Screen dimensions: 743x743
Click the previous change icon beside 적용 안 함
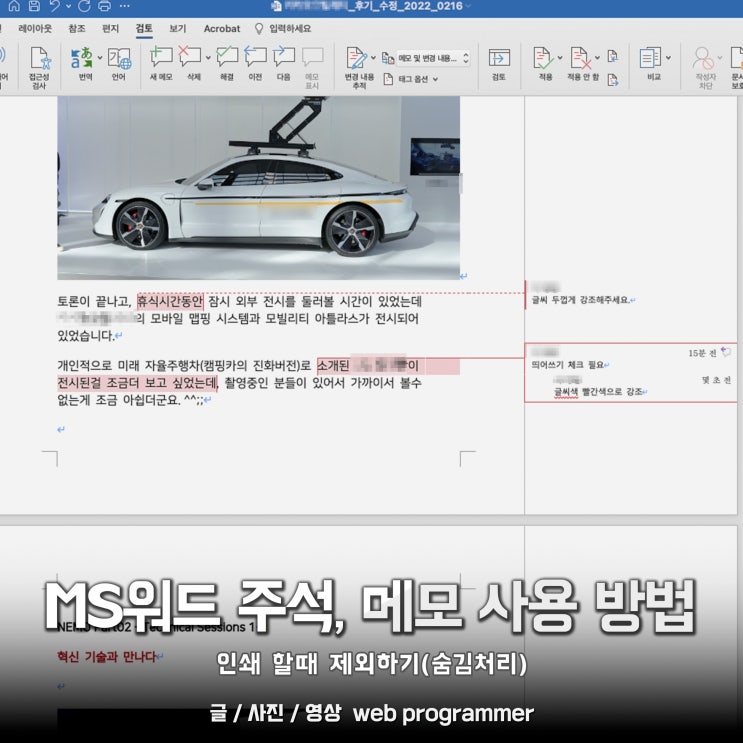coord(613,56)
